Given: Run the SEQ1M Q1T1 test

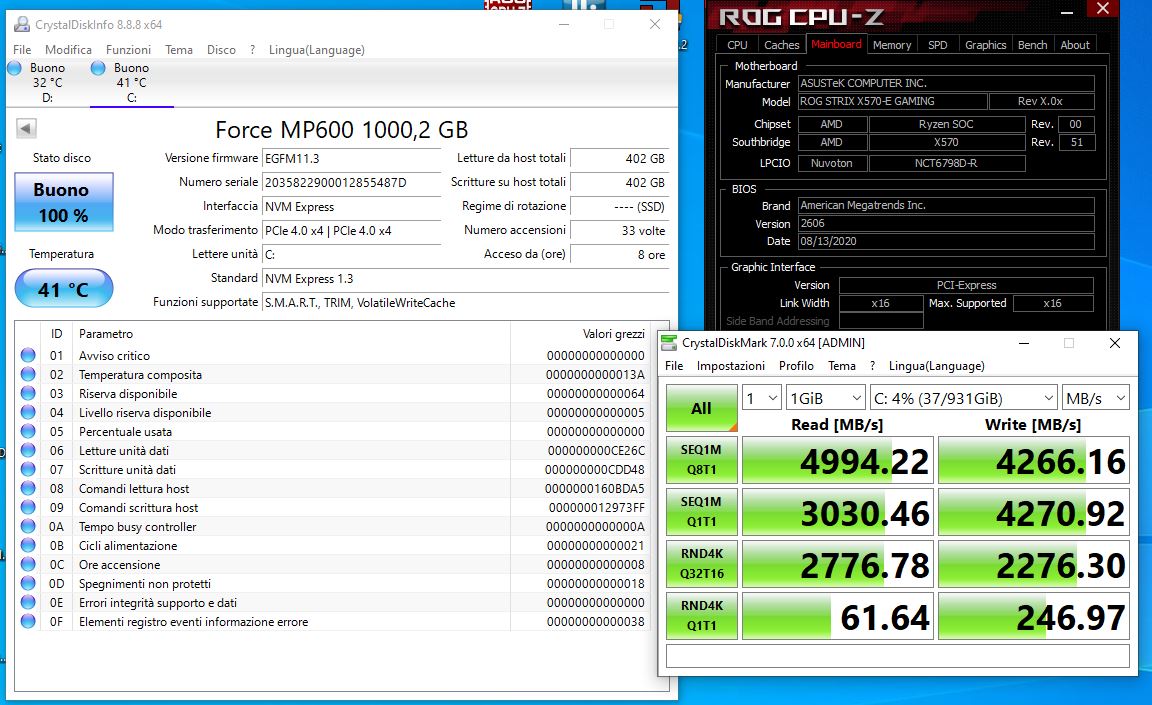Looking at the screenshot, I should pos(702,512).
